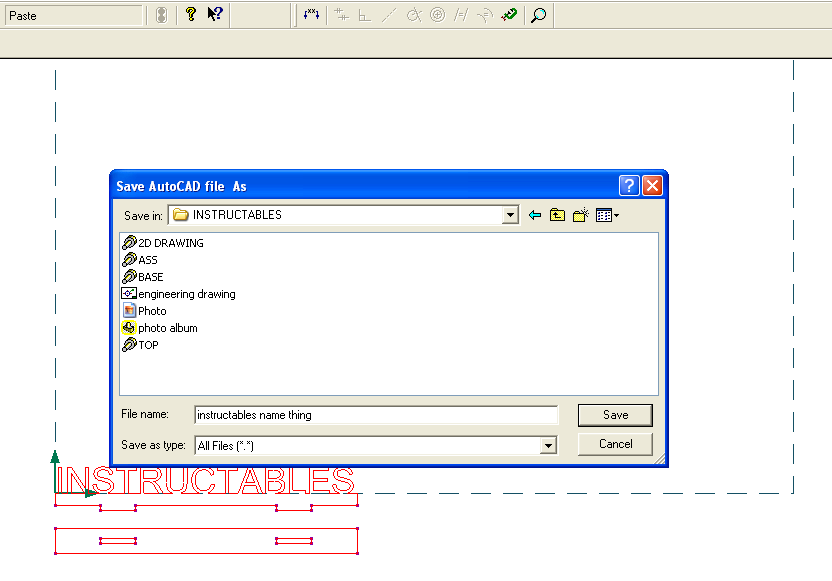Click the Cancel button

615,444
